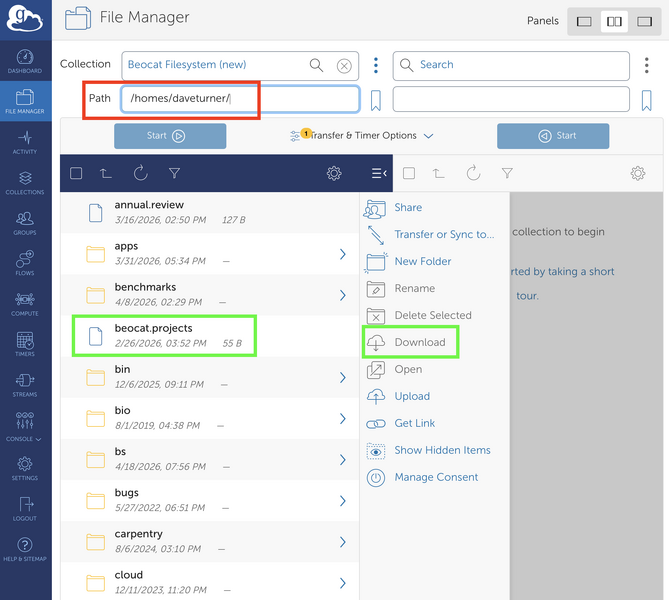This screenshot has height=600, width=669.
Task: Select Show Hidden Items menu entry
Action: 441,450
